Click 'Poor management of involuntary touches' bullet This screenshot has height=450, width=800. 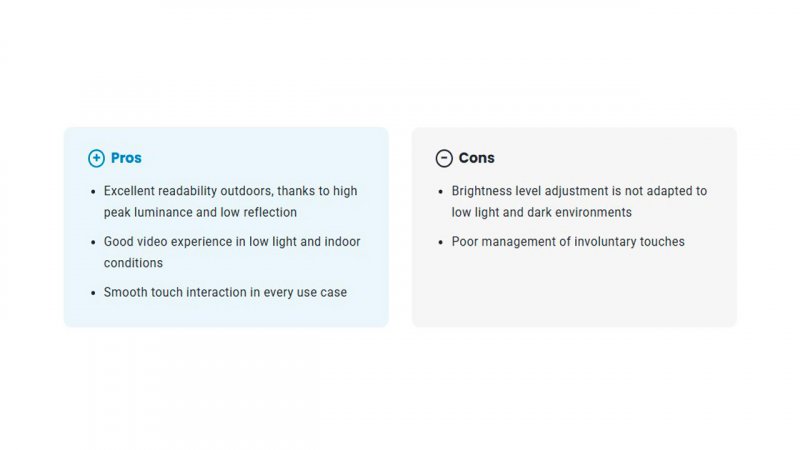tap(568, 241)
